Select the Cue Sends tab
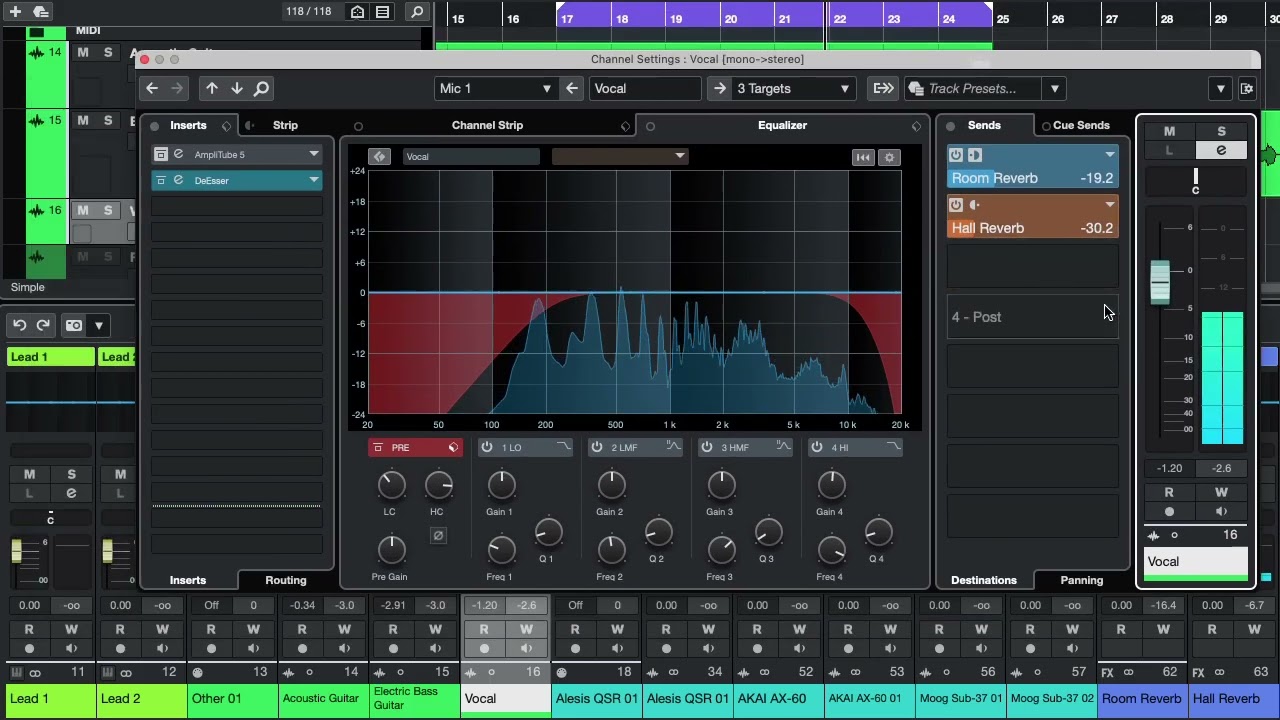 click(x=1081, y=125)
